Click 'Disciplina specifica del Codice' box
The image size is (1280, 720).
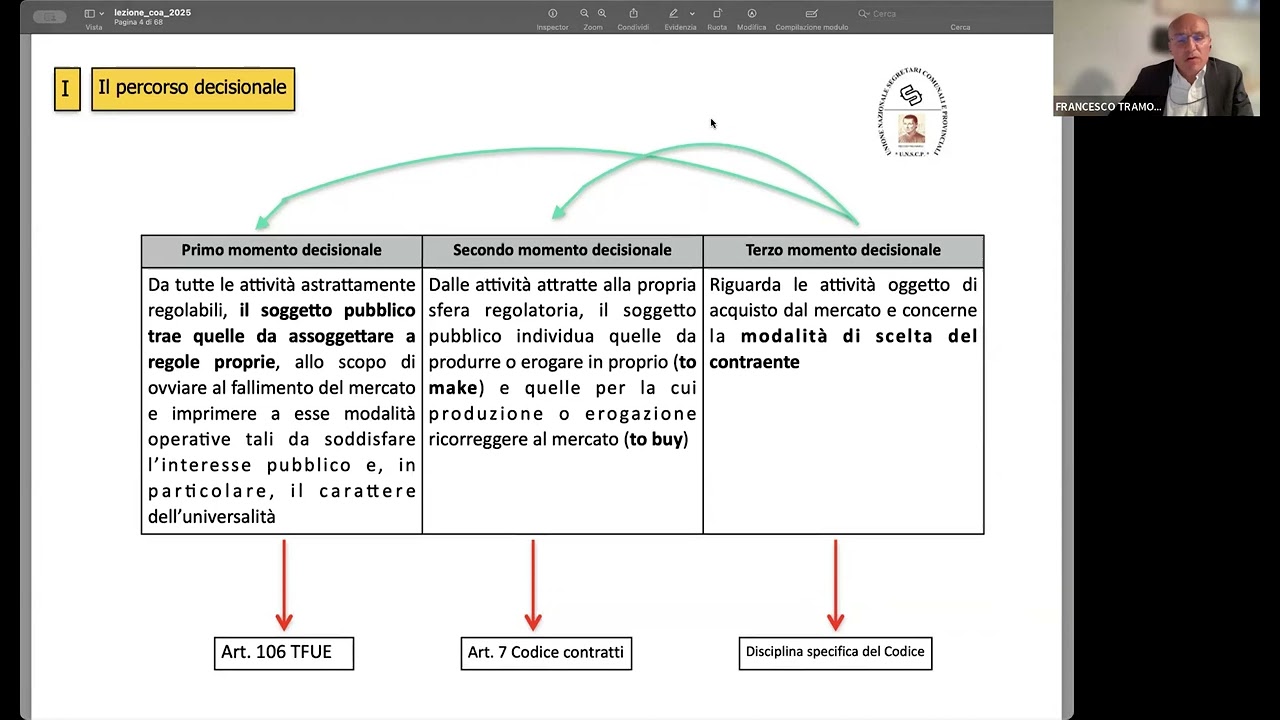tap(835, 652)
